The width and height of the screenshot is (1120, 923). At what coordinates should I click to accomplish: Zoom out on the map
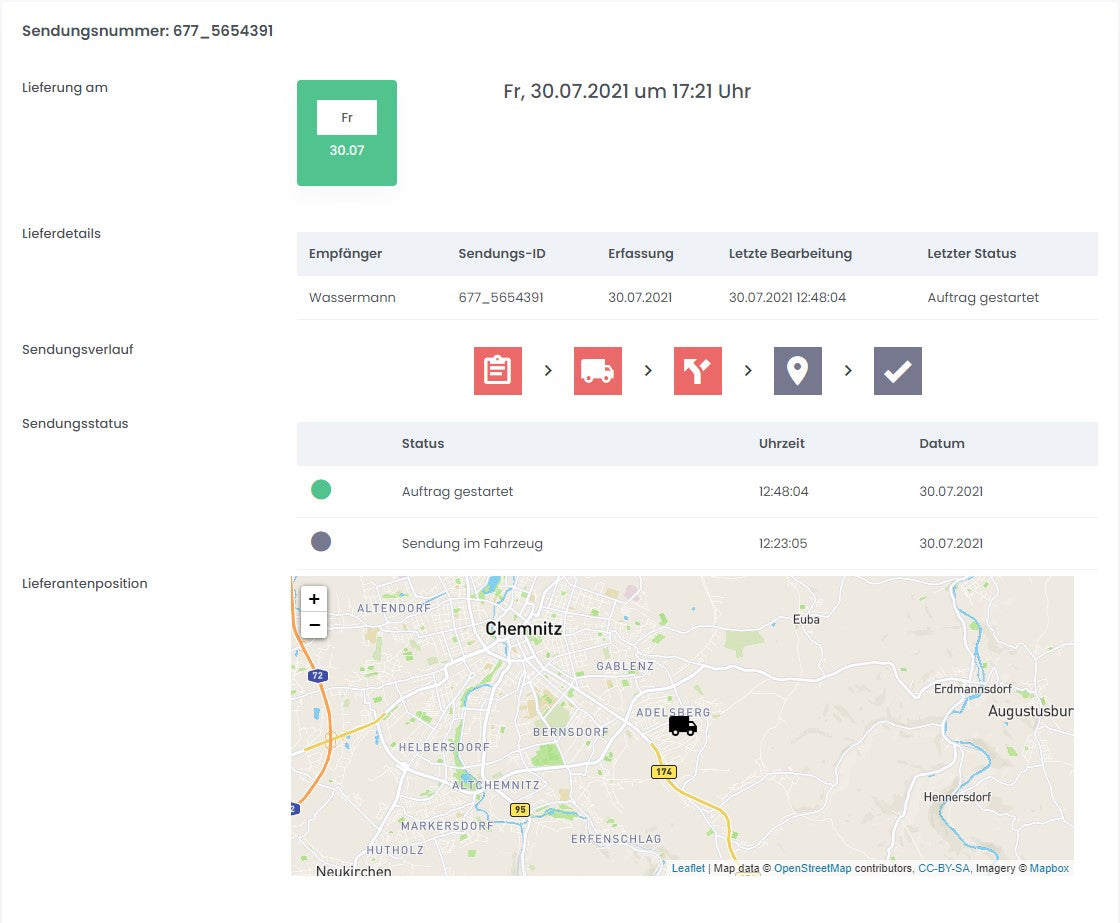(x=314, y=625)
